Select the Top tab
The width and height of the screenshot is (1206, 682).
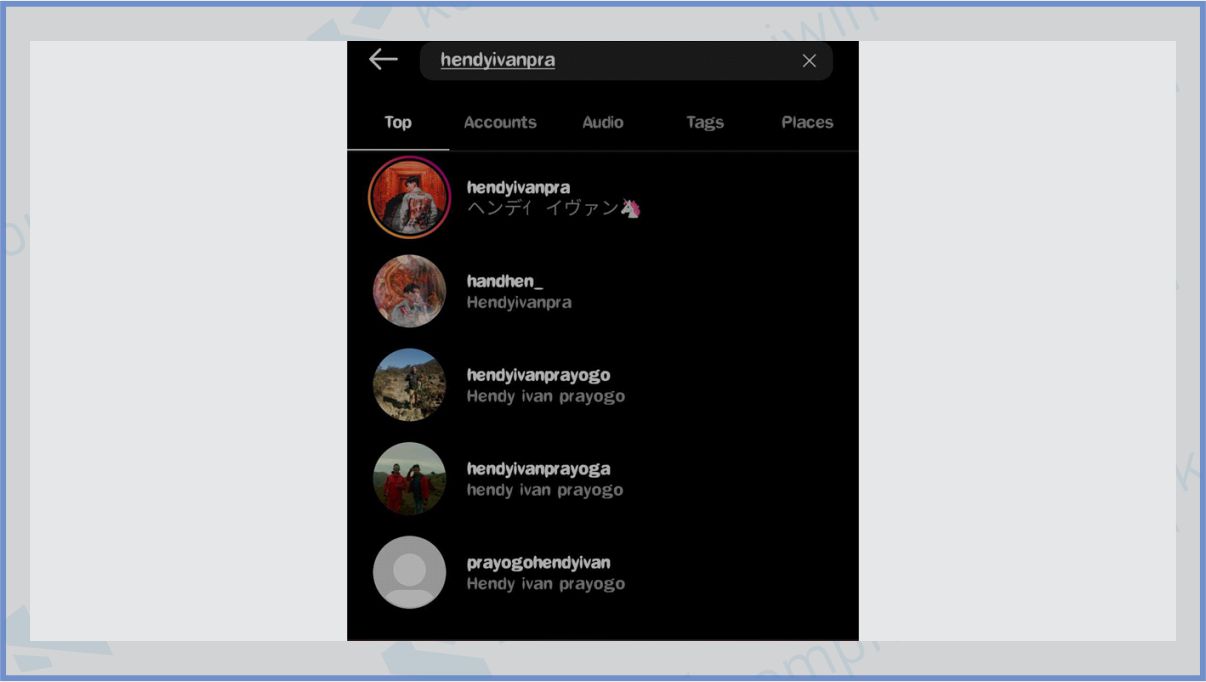coord(398,122)
